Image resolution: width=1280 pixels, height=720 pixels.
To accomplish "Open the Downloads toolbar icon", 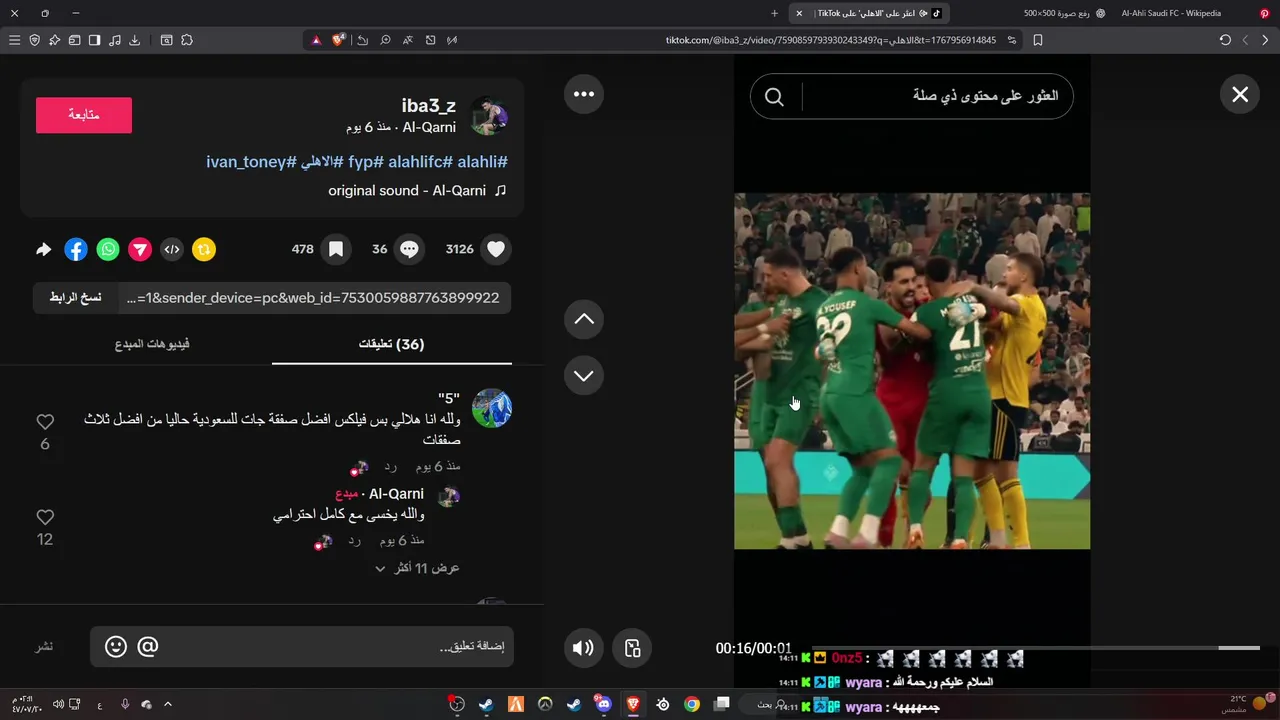I will [135, 40].
